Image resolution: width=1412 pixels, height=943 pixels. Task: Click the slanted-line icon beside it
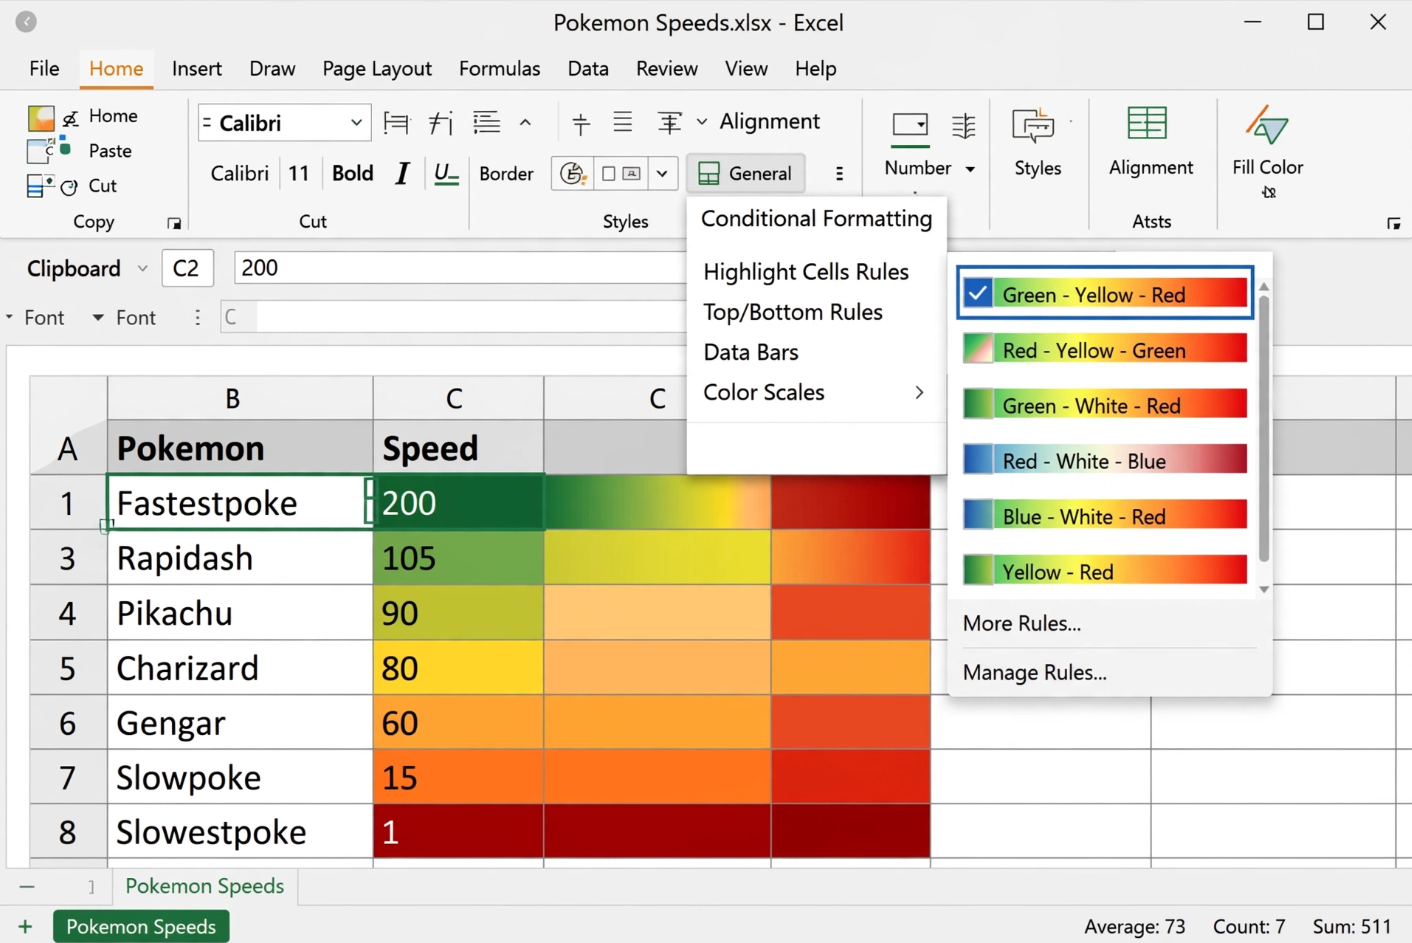(x=440, y=123)
